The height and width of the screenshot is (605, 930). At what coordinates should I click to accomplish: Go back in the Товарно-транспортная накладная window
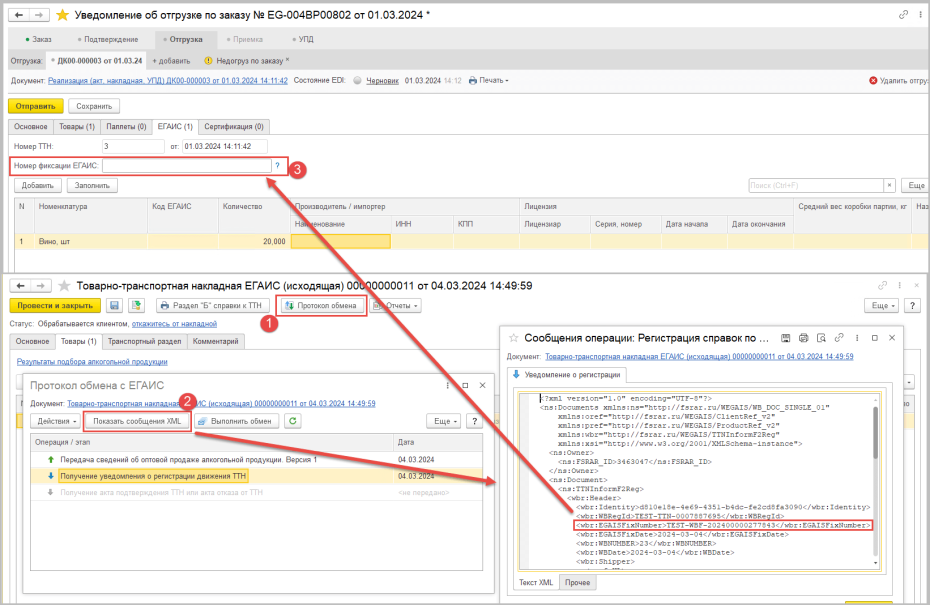(x=21, y=286)
